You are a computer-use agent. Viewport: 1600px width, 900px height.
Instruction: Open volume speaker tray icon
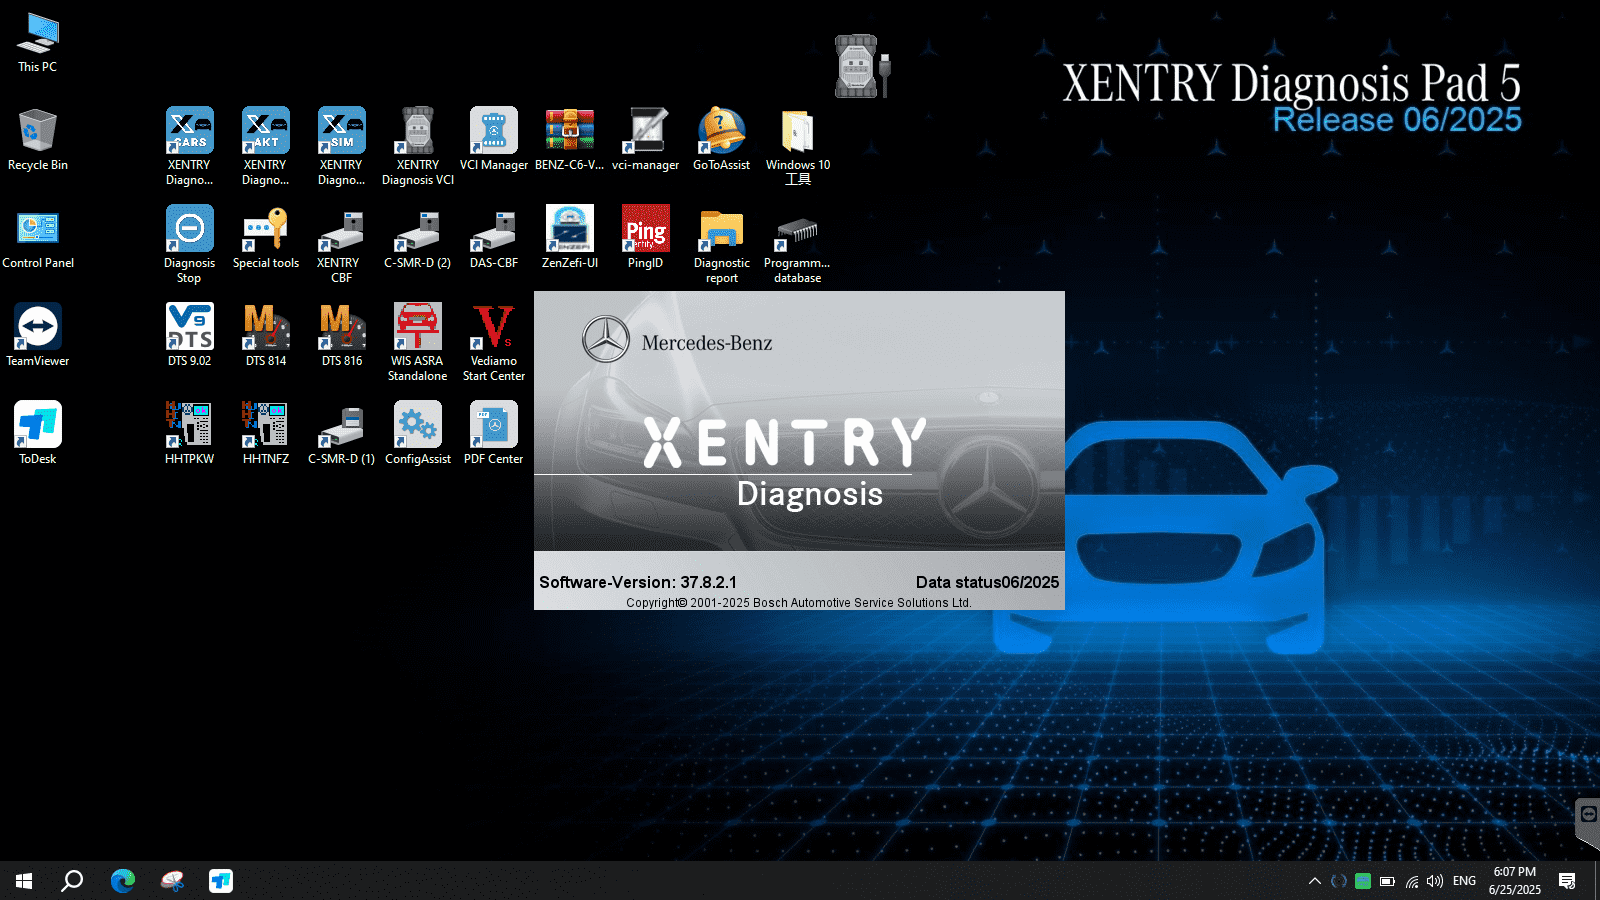coord(1435,881)
